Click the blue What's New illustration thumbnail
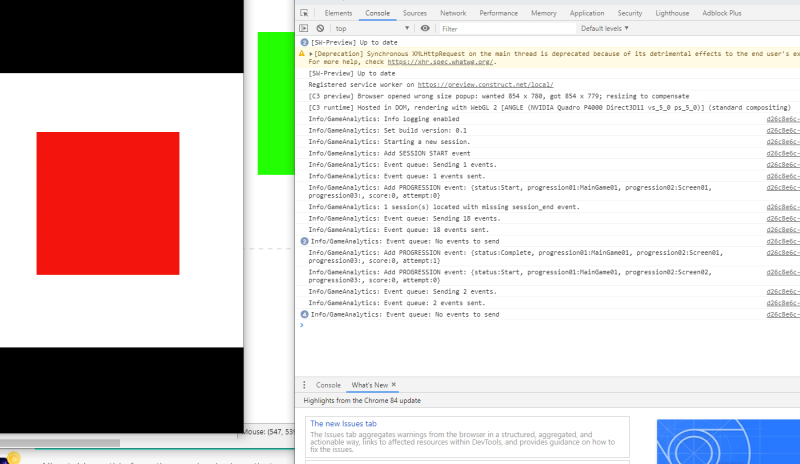This screenshot has height=464, width=800. point(728,442)
